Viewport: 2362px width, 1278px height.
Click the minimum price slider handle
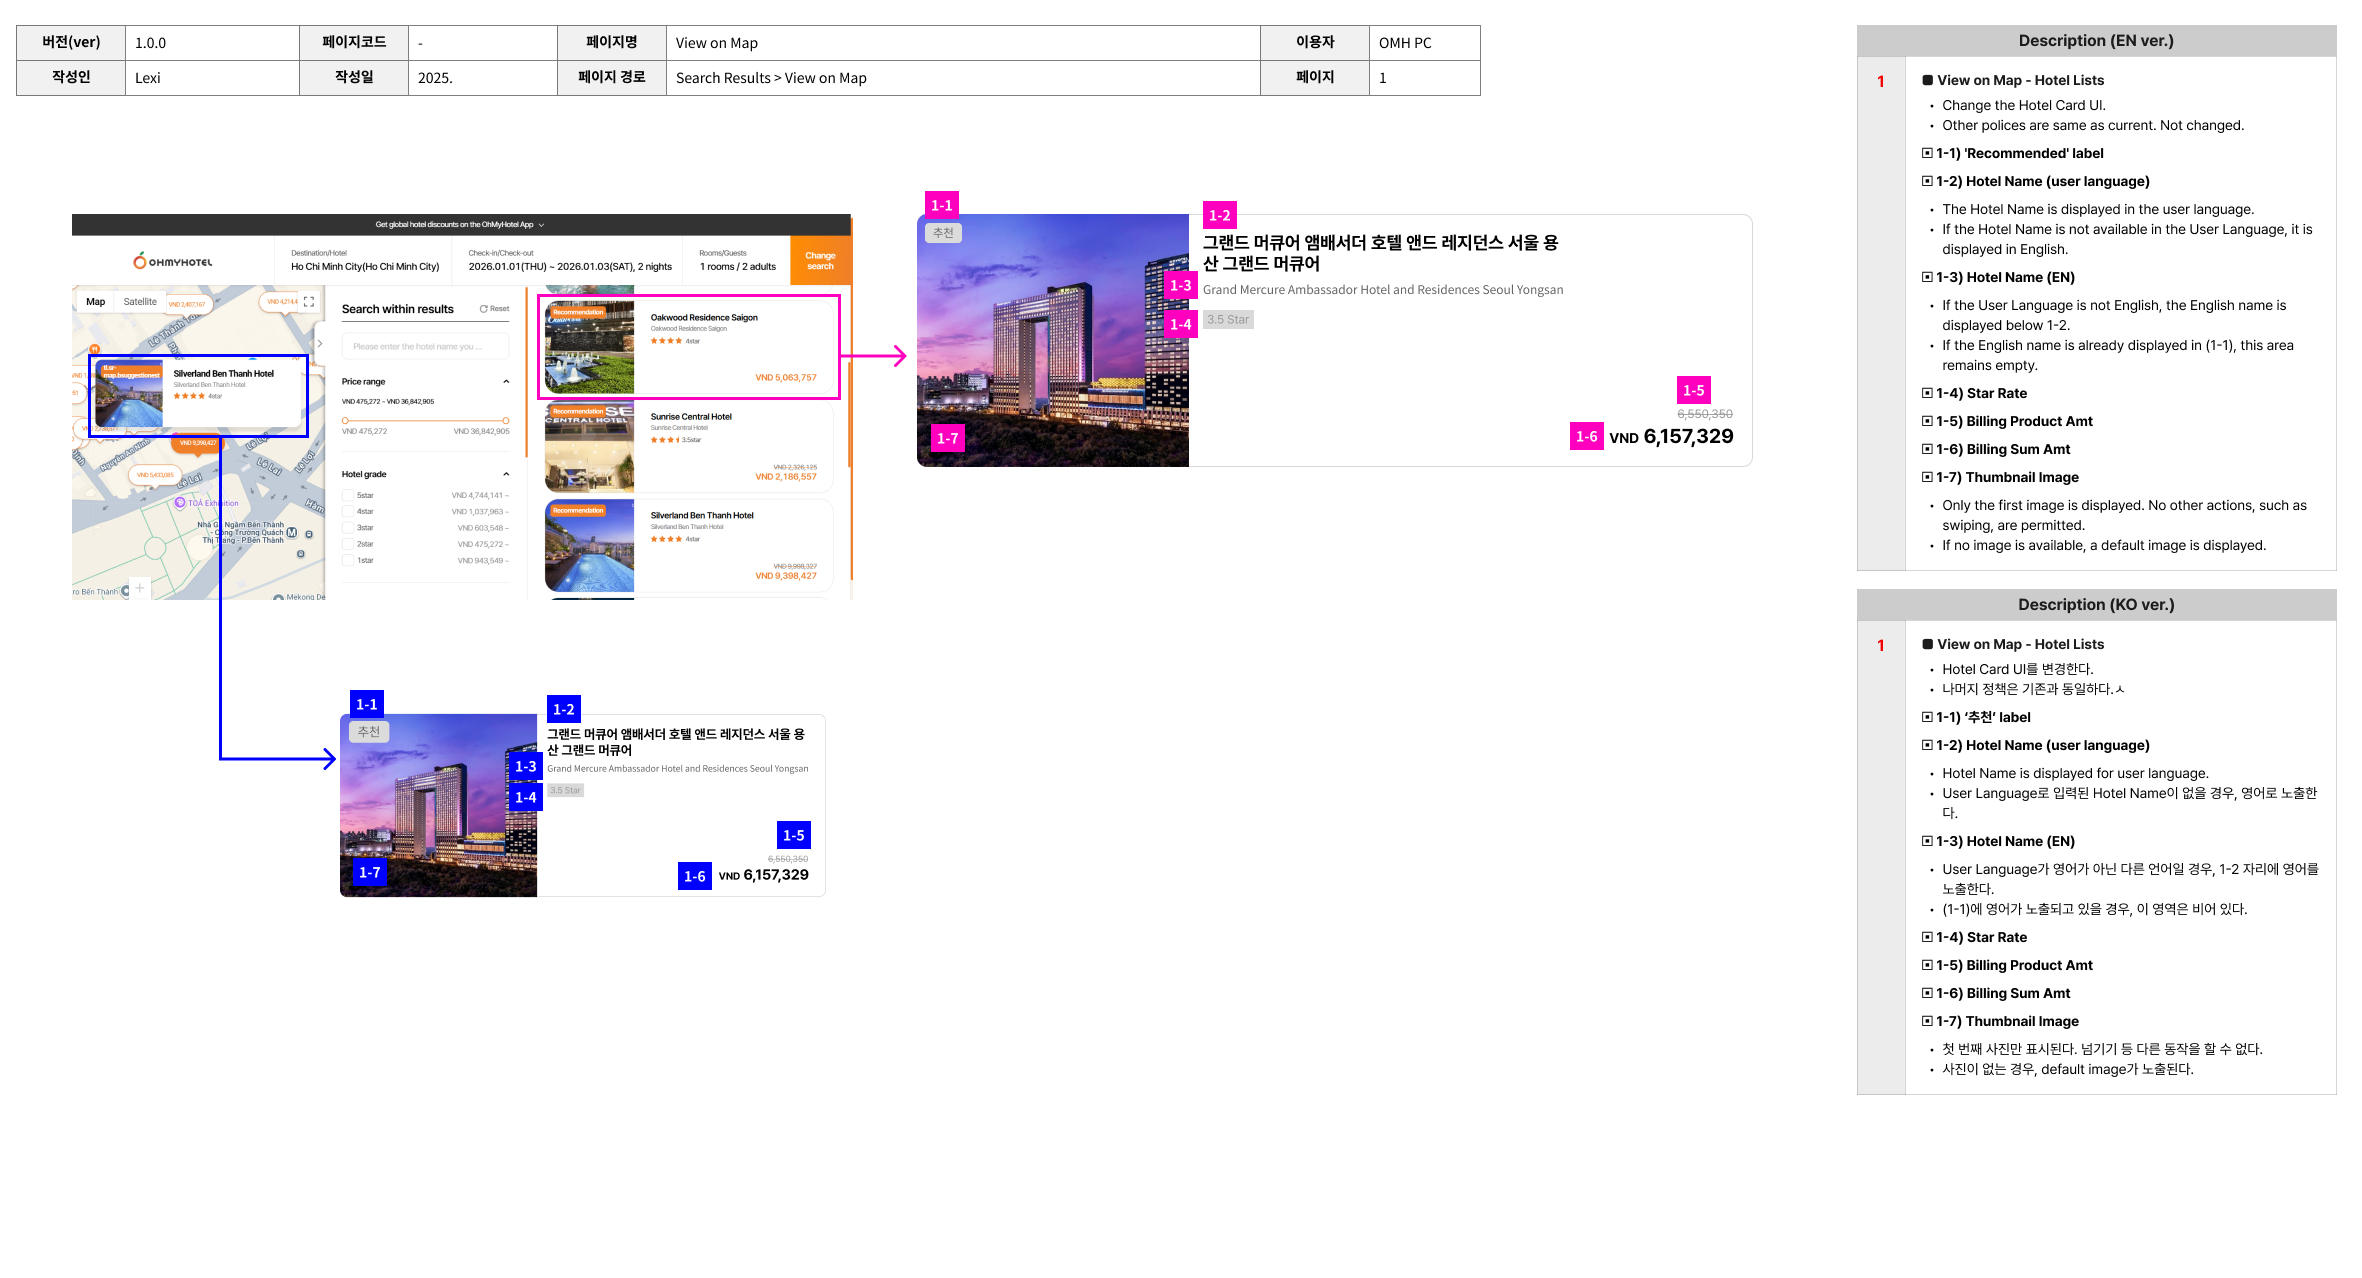click(345, 420)
